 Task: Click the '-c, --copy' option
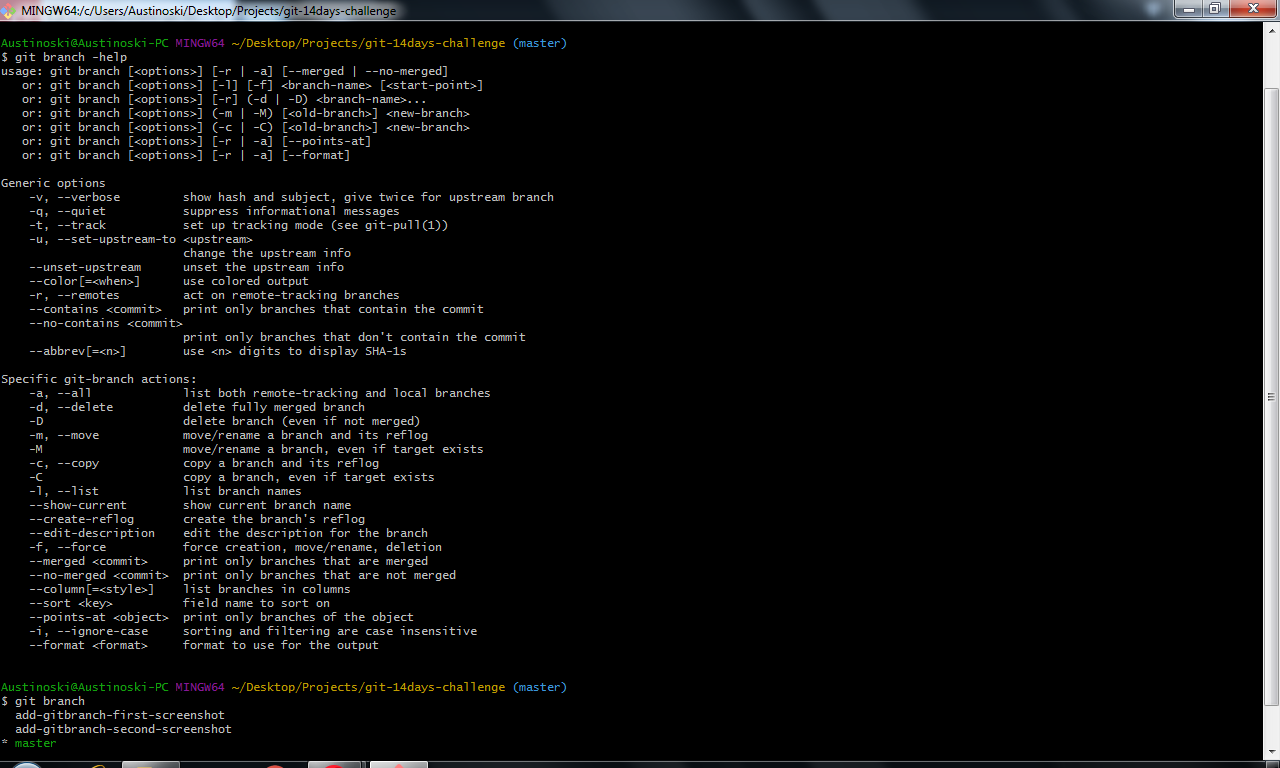pos(64,463)
